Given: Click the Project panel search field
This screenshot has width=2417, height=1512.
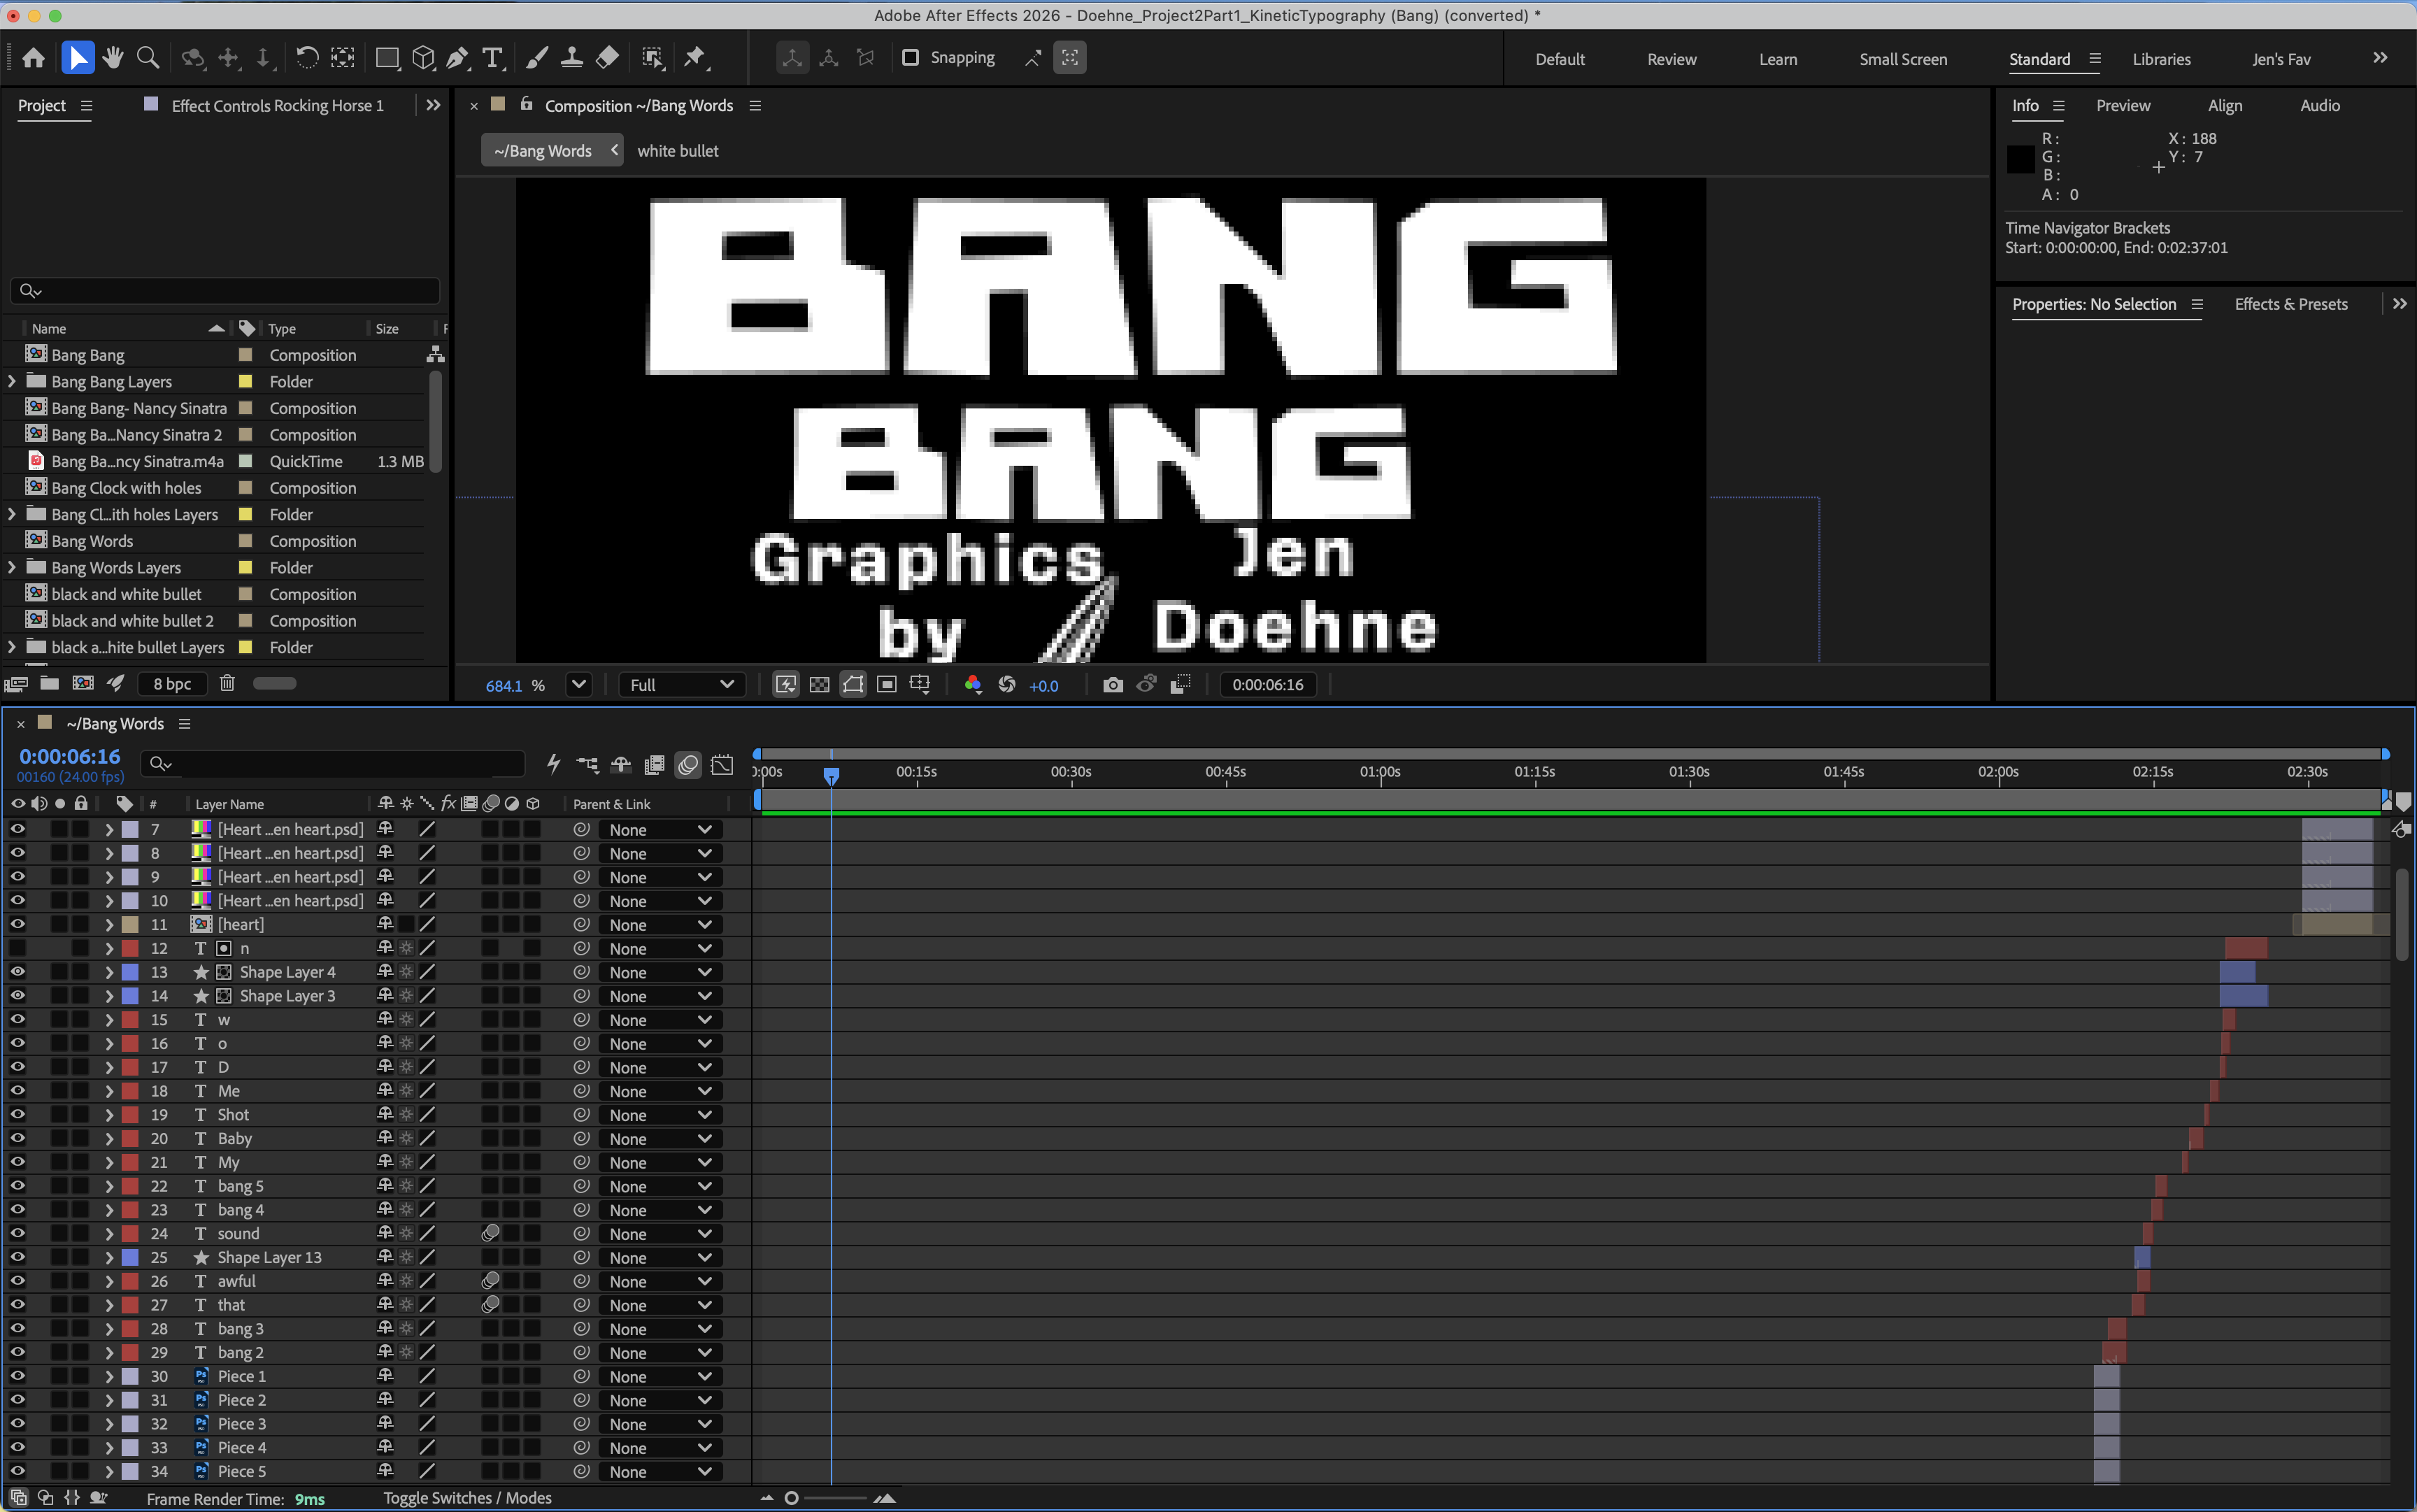Looking at the screenshot, I should 225,291.
